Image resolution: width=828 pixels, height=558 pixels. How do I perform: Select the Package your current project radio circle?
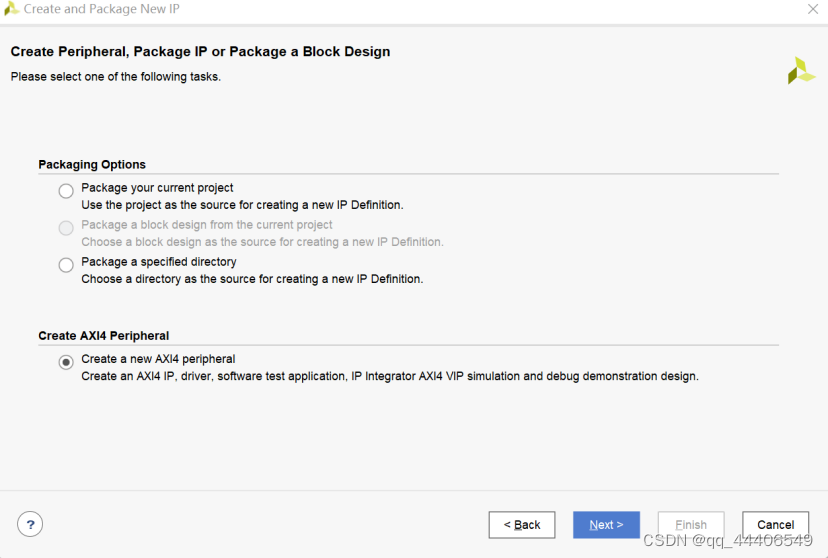click(66, 191)
